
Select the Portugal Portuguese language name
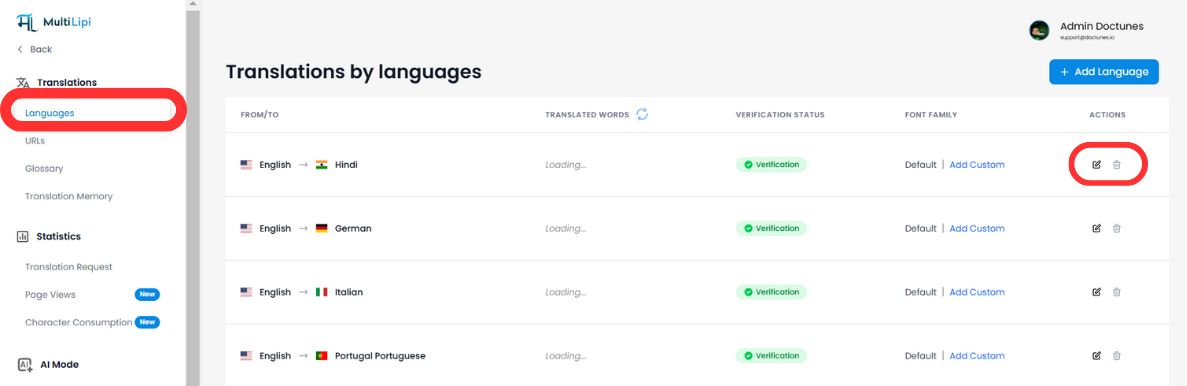[x=380, y=356]
